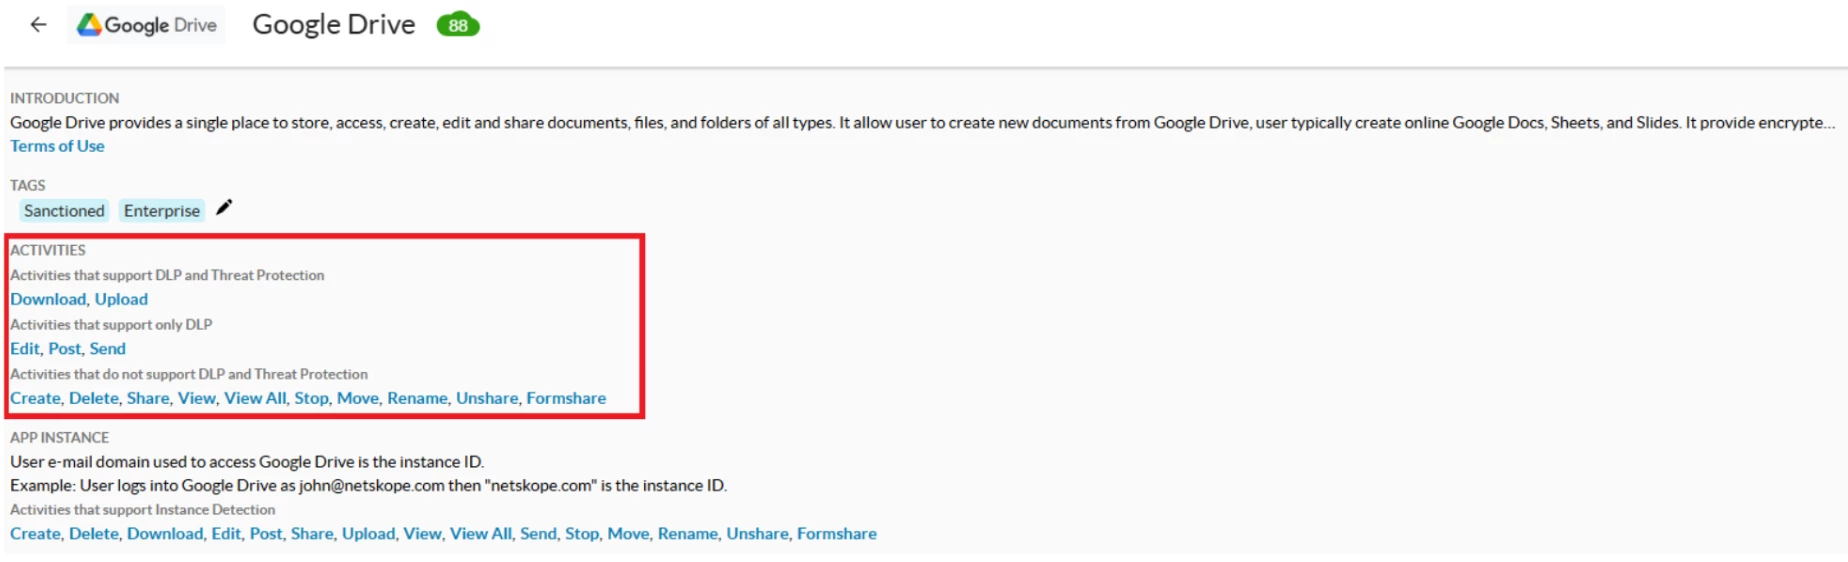Click Edit under Instance Detection

[x=226, y=534]
